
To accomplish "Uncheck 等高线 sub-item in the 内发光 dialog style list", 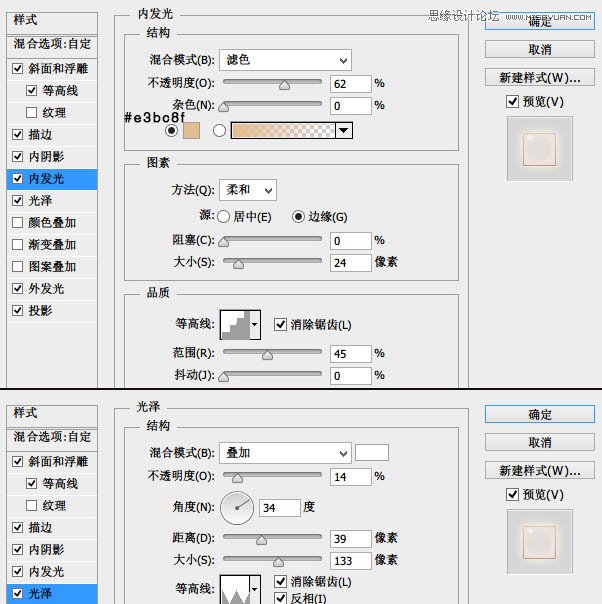I will click(31, 91).
